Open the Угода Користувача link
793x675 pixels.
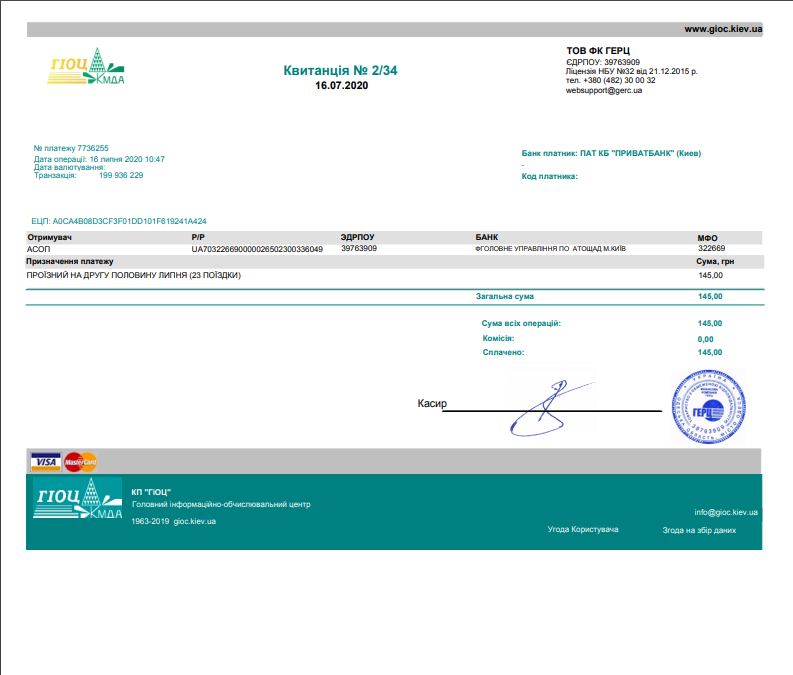pos(582,529)
